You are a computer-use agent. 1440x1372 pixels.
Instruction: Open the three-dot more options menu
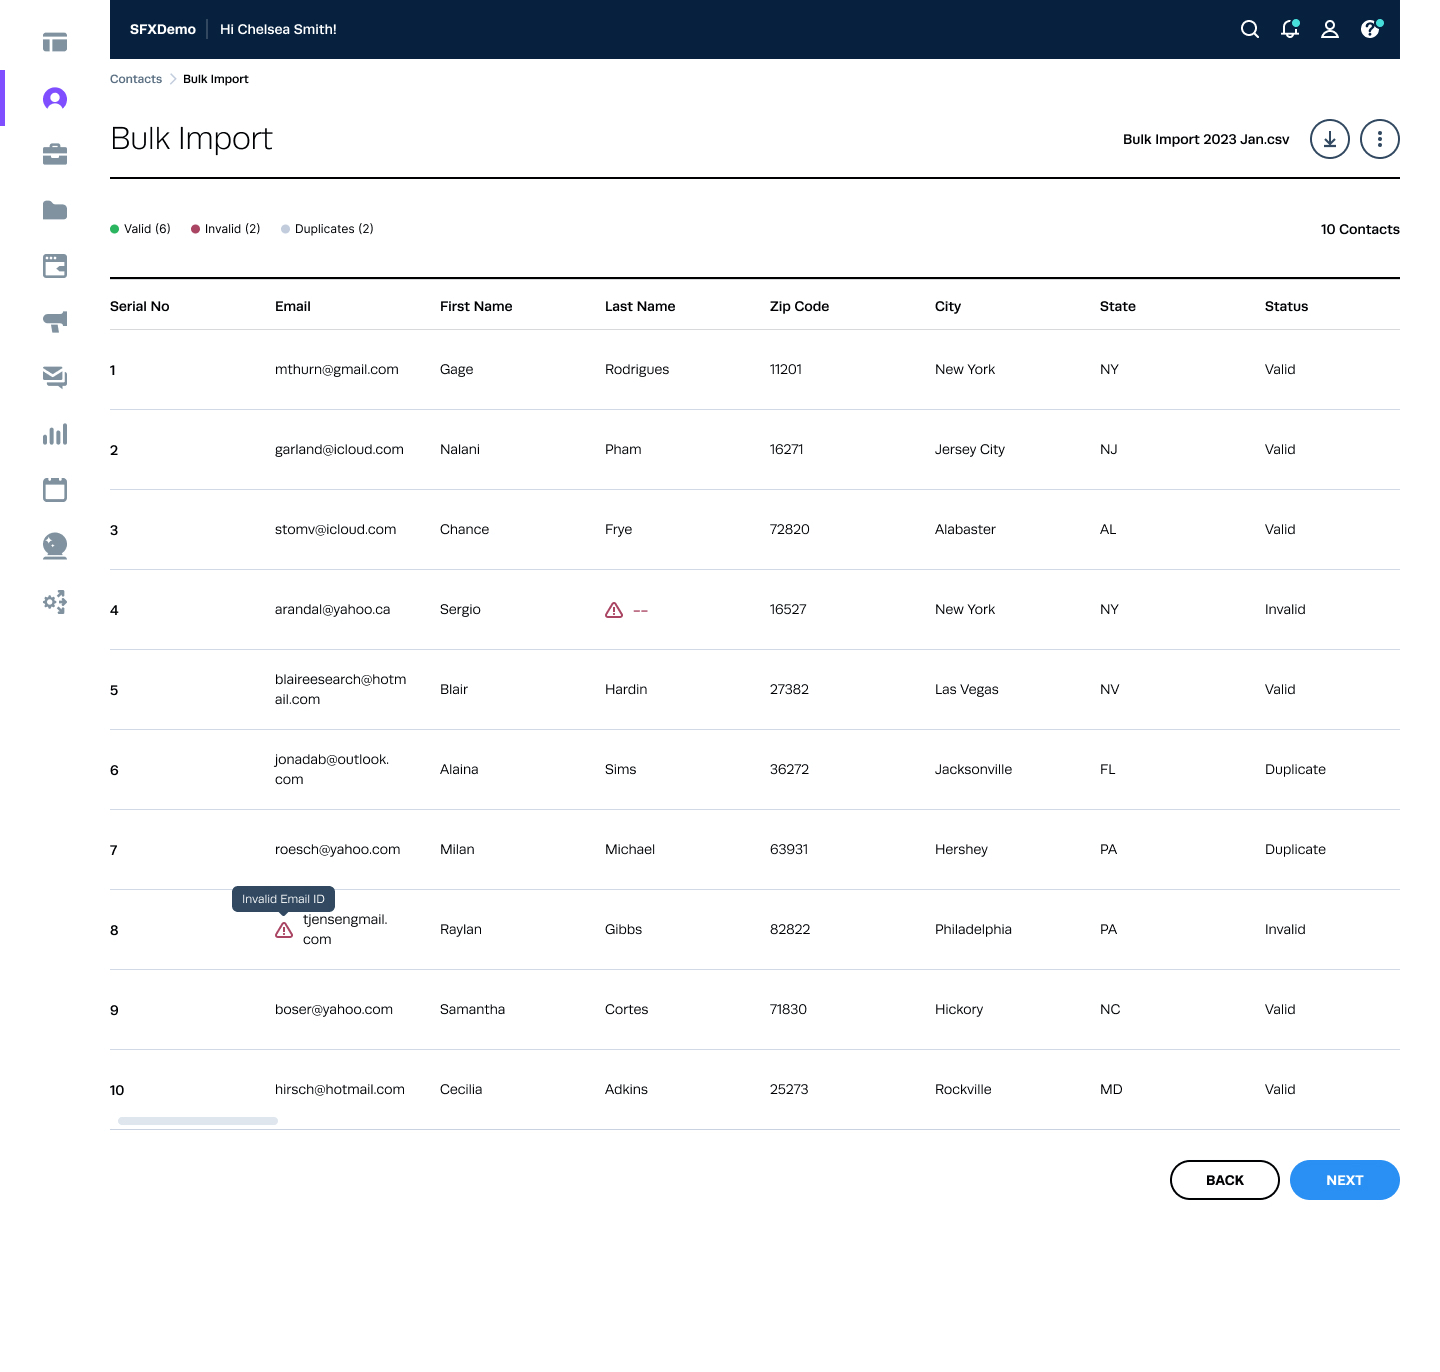(1380, 139)
